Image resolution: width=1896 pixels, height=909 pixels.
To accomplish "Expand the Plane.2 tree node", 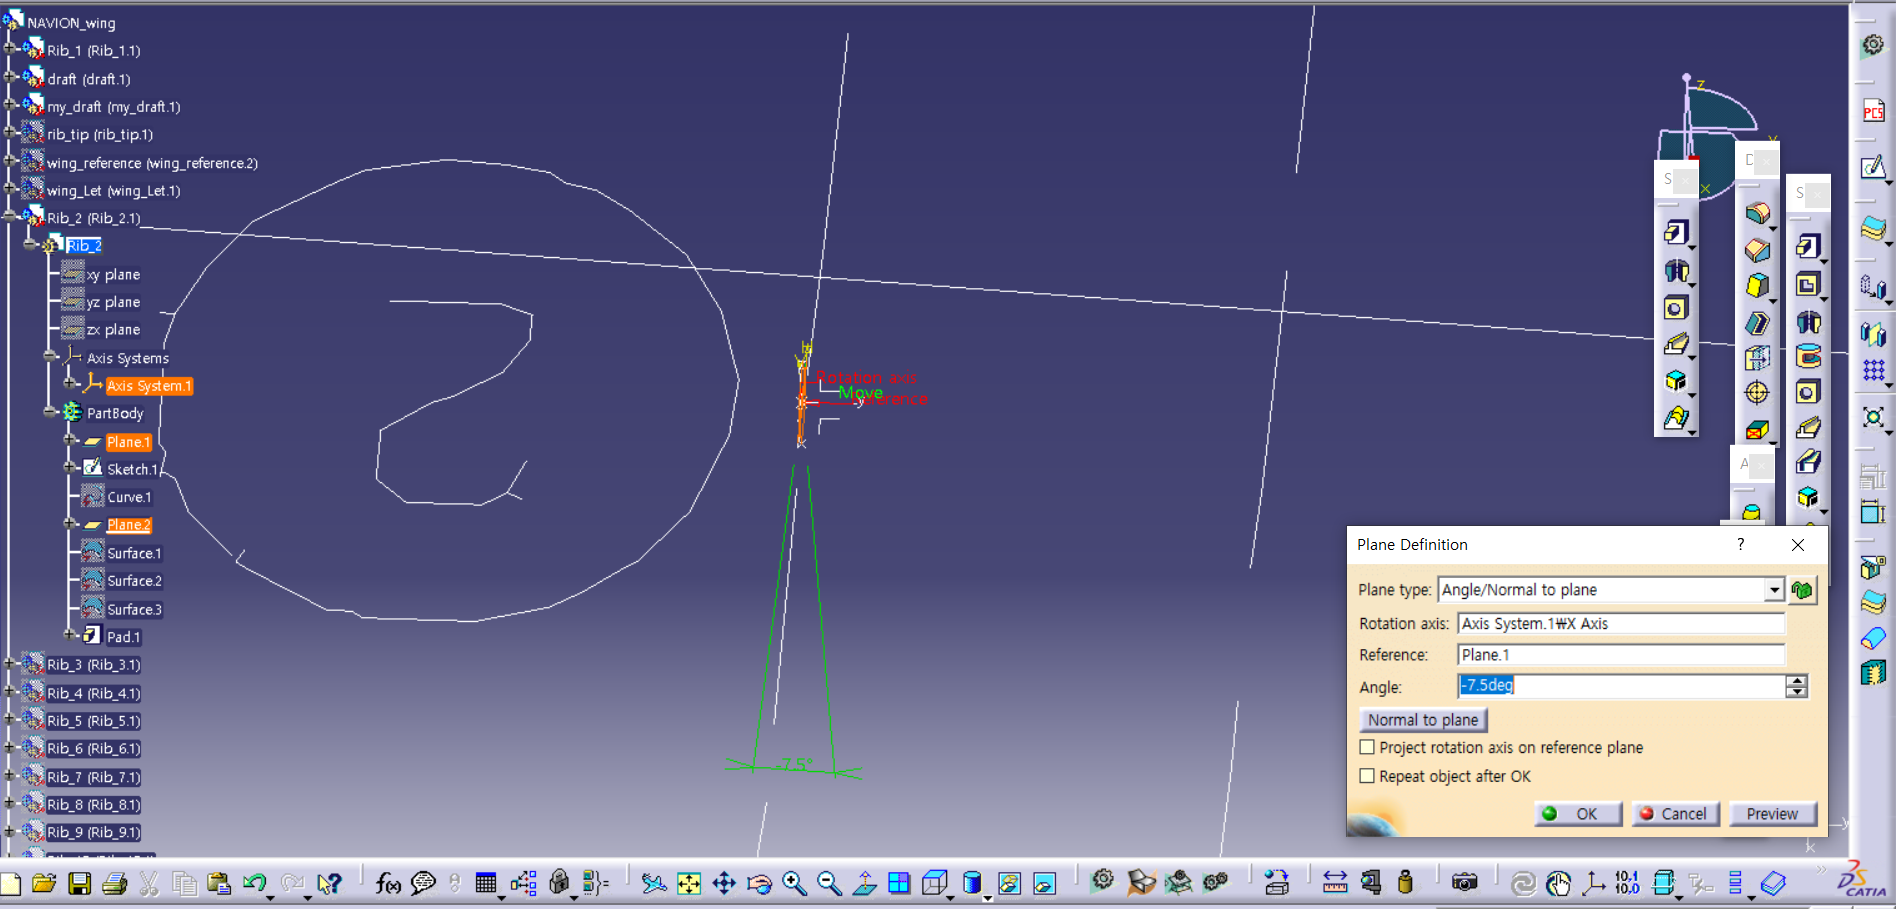I will (x=70, y=523).
